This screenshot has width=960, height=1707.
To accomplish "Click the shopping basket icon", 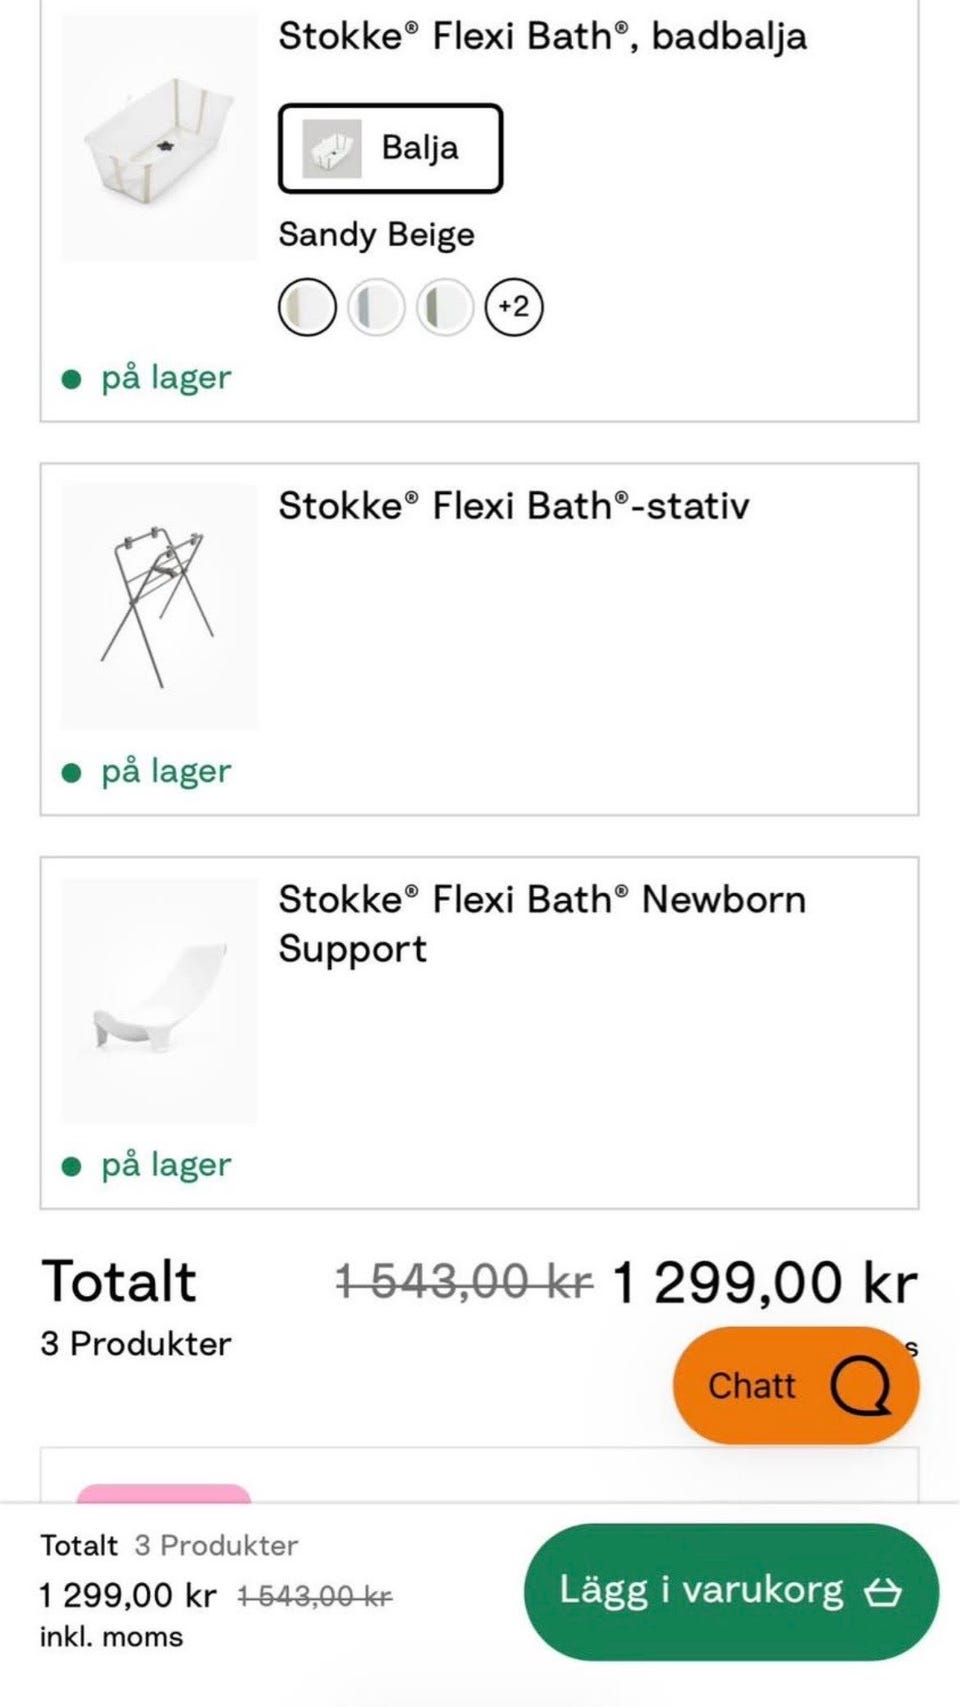I will point(883,1591).
